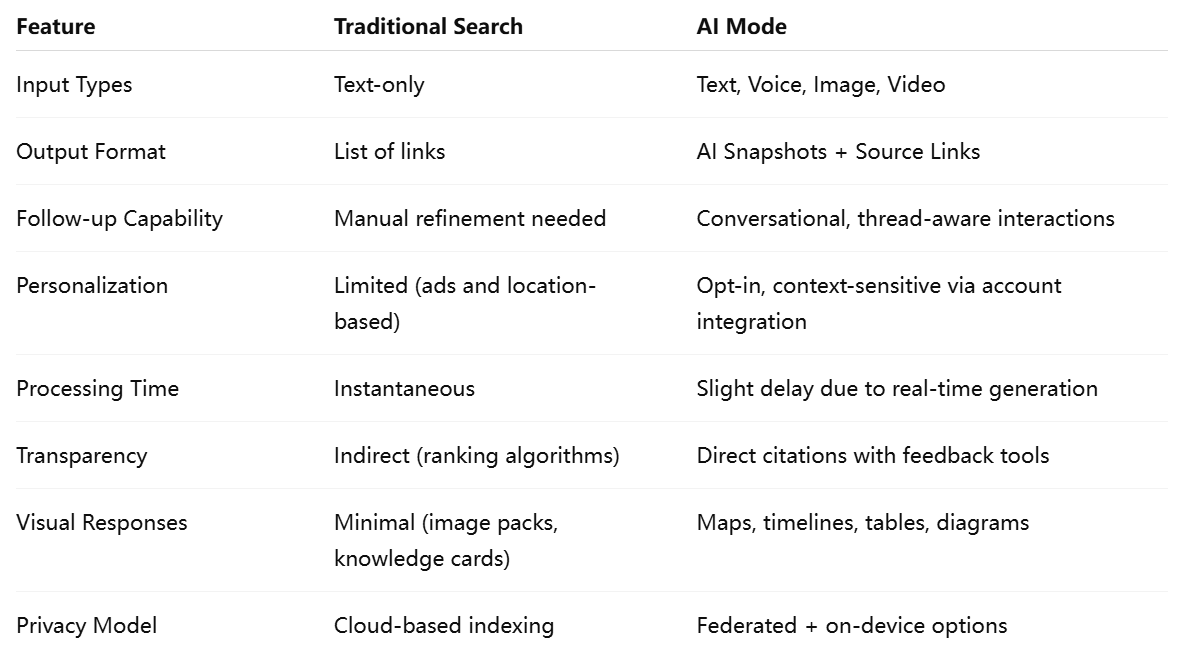
Task: Select the "Follow-up Capability" row label
Action: pos(119,219)
